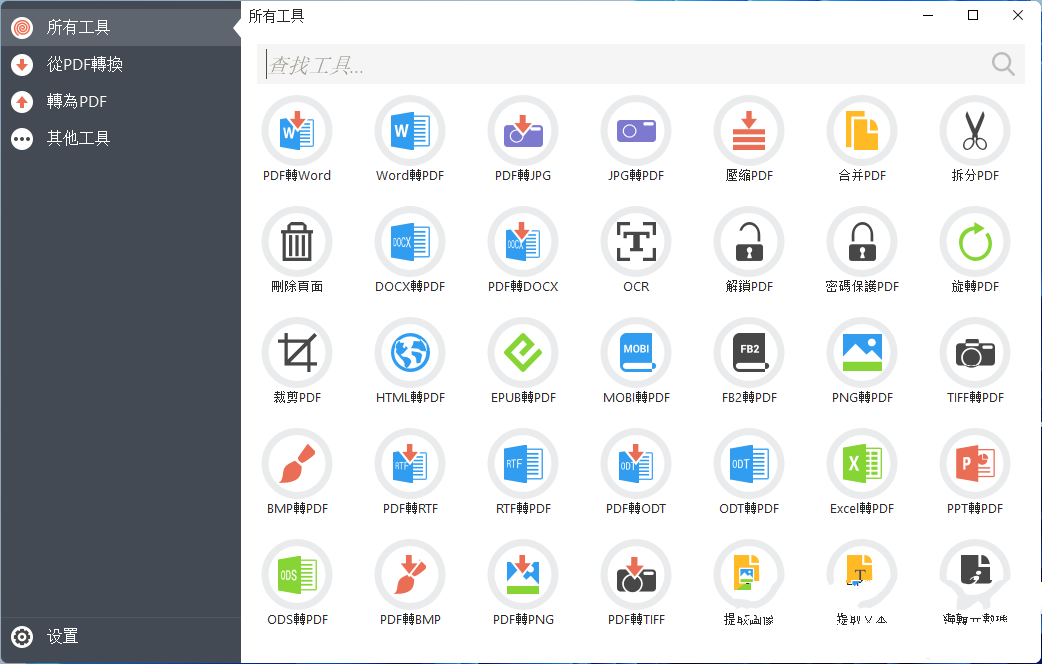Open the BMP轉PDF brush tool
This screenshot has height=664, width=1042.
296,463
